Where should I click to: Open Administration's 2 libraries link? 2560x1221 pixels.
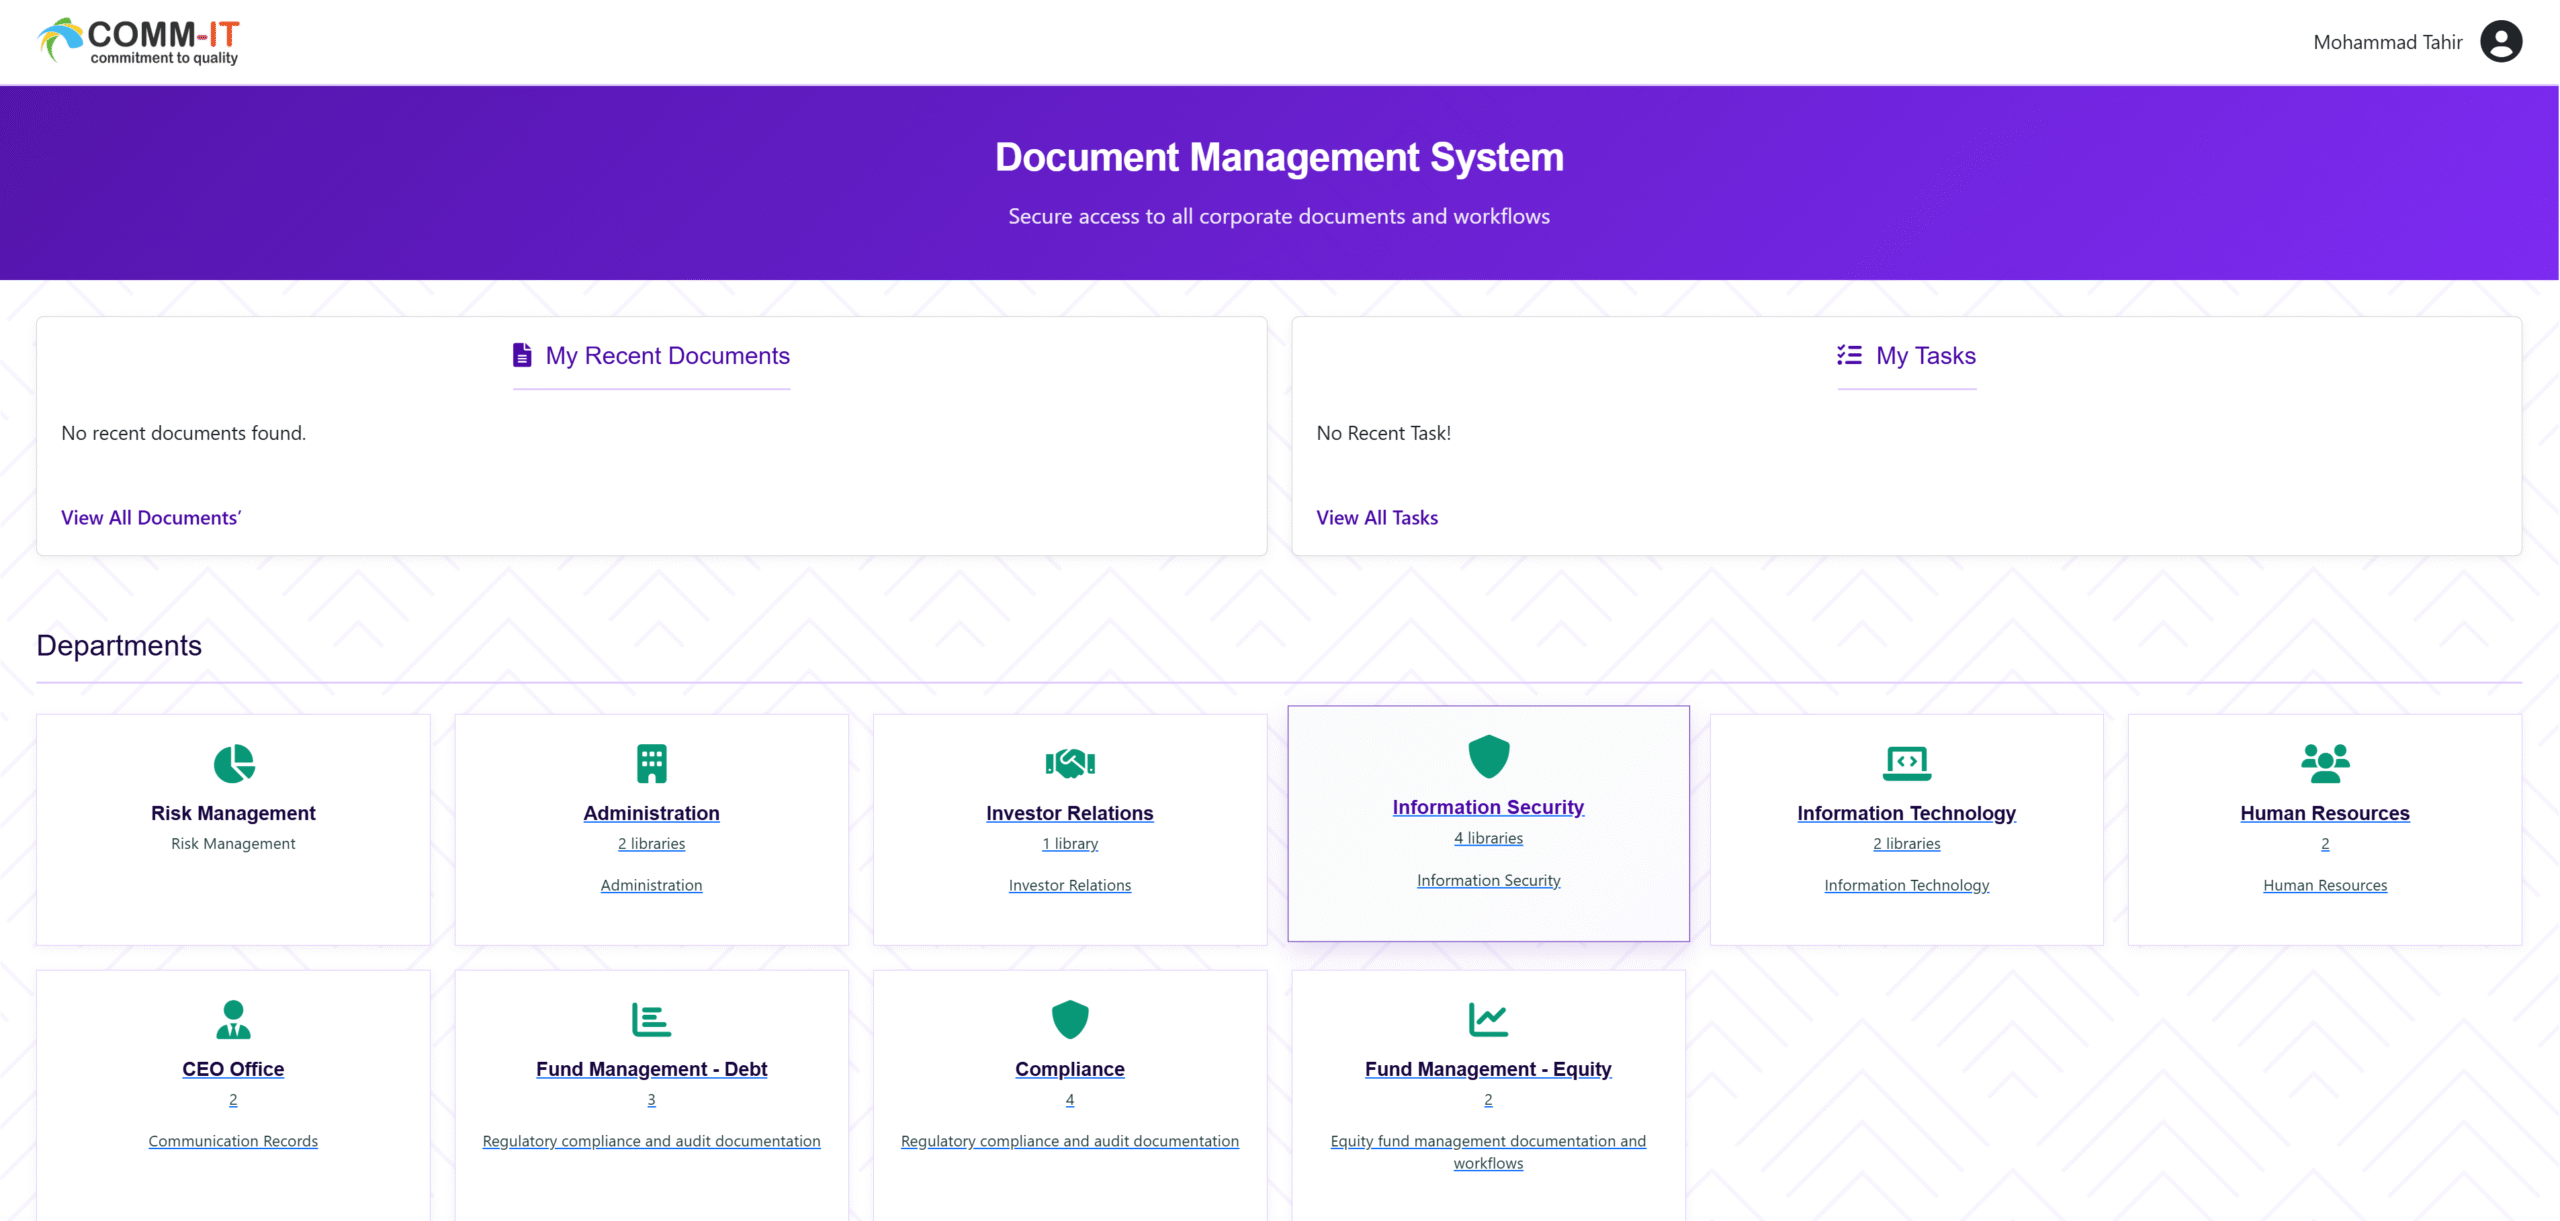(651, 844)
